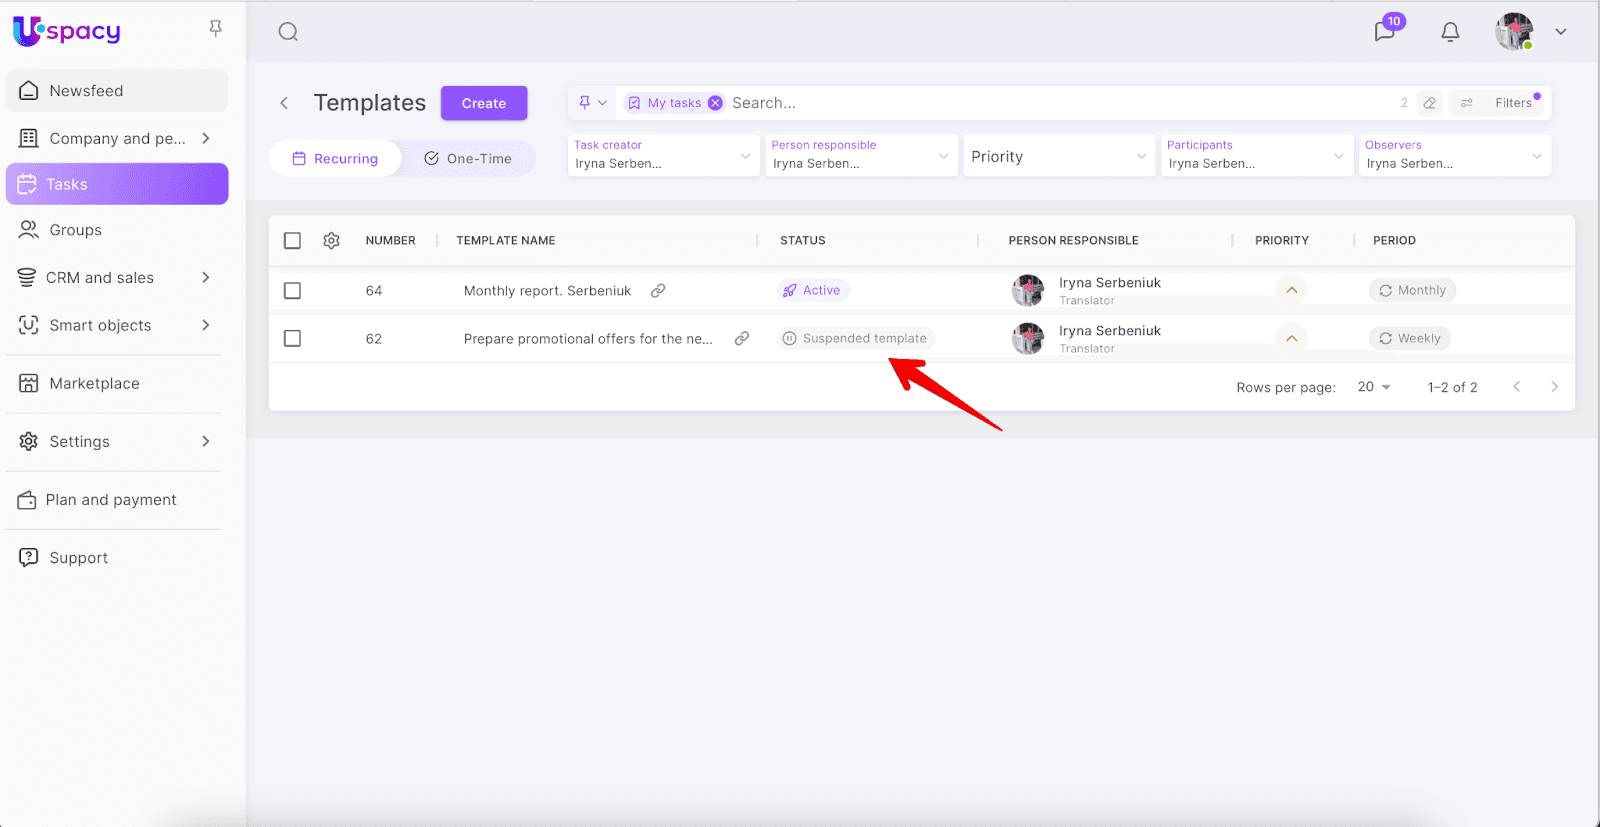Click the Monthly period badge
The width and height of the screenshot is (1600, 827).
(x=1412, y=290)
